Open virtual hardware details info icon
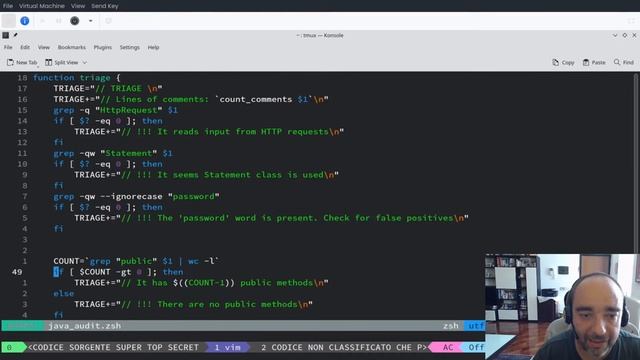 pyautogui.click(x=25, y=21)
